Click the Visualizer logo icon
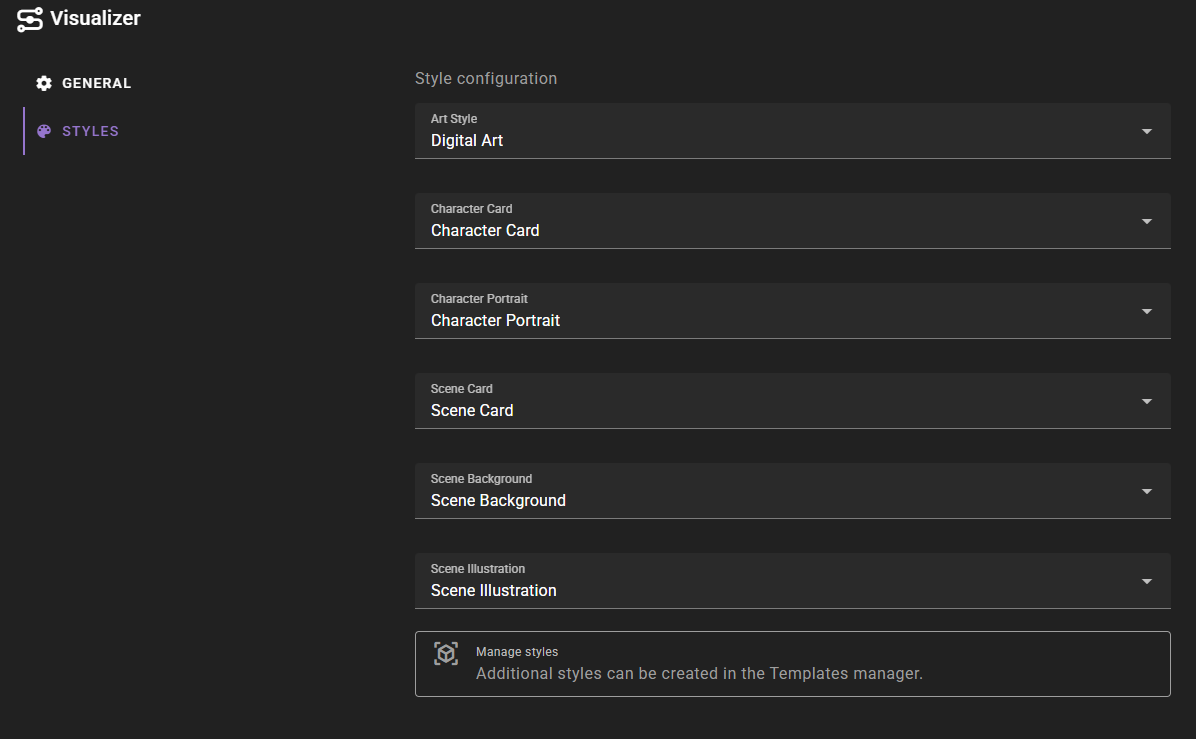The height and width of the screenshot is (739, 1196). 29,18
